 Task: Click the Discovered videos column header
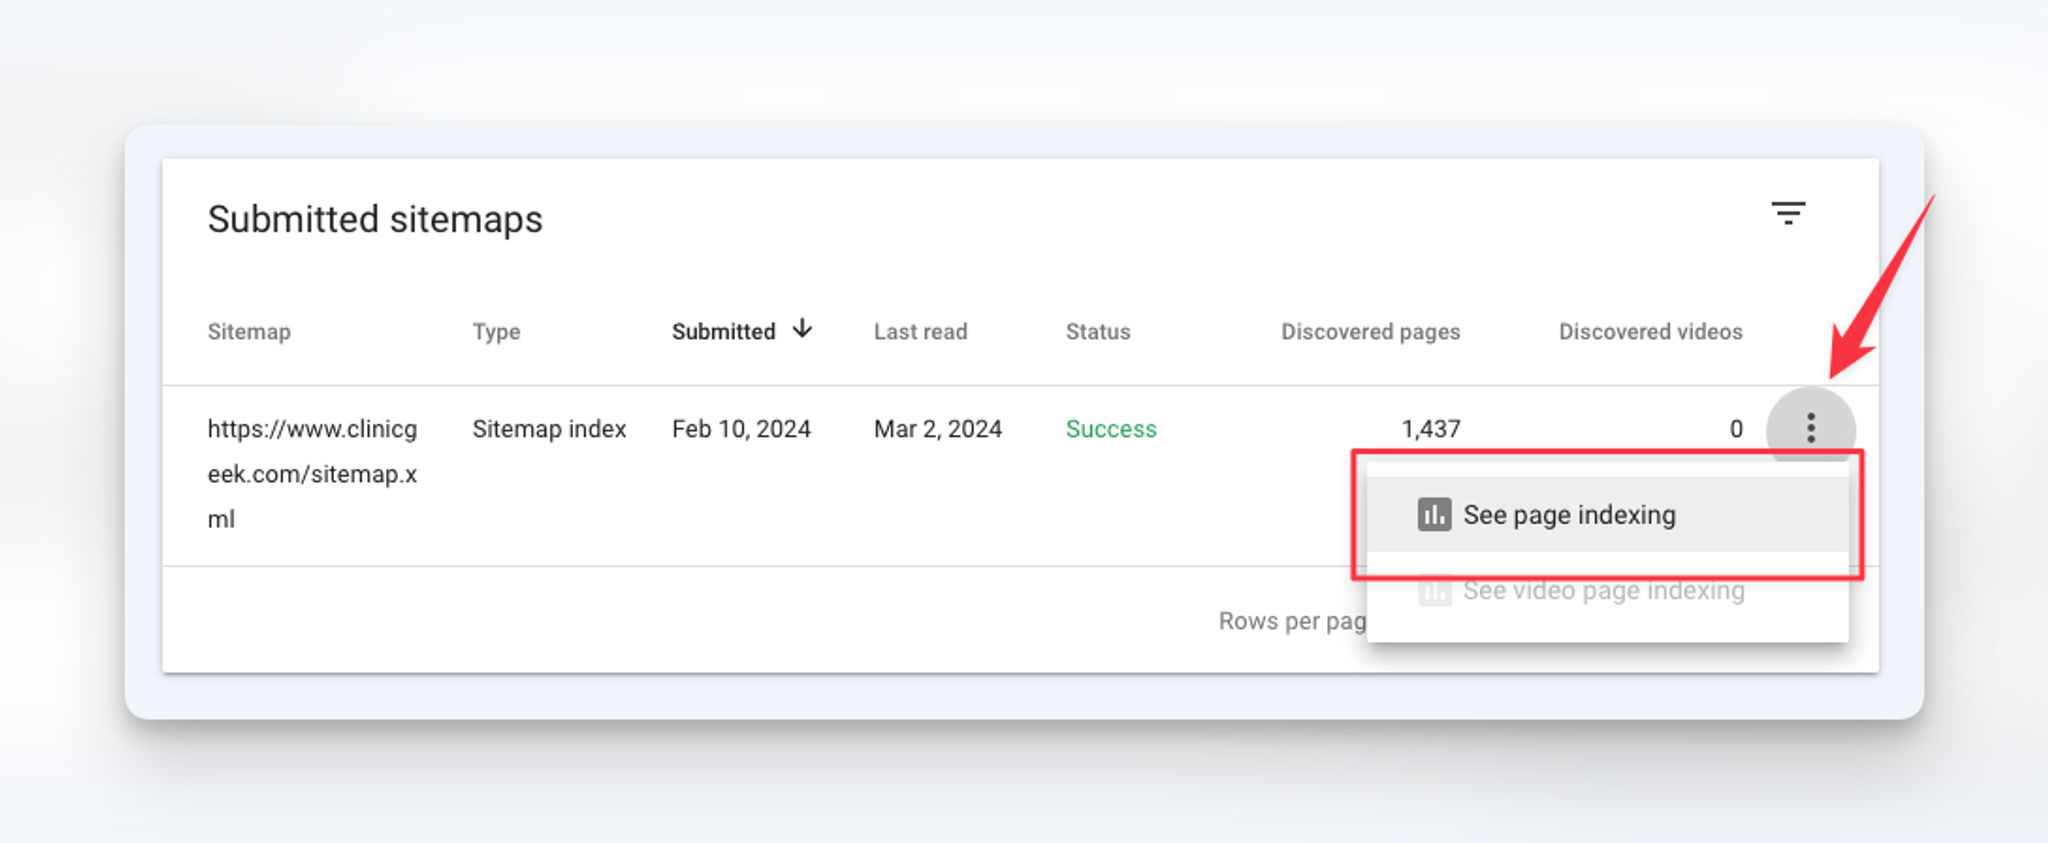pos(1650,332)
